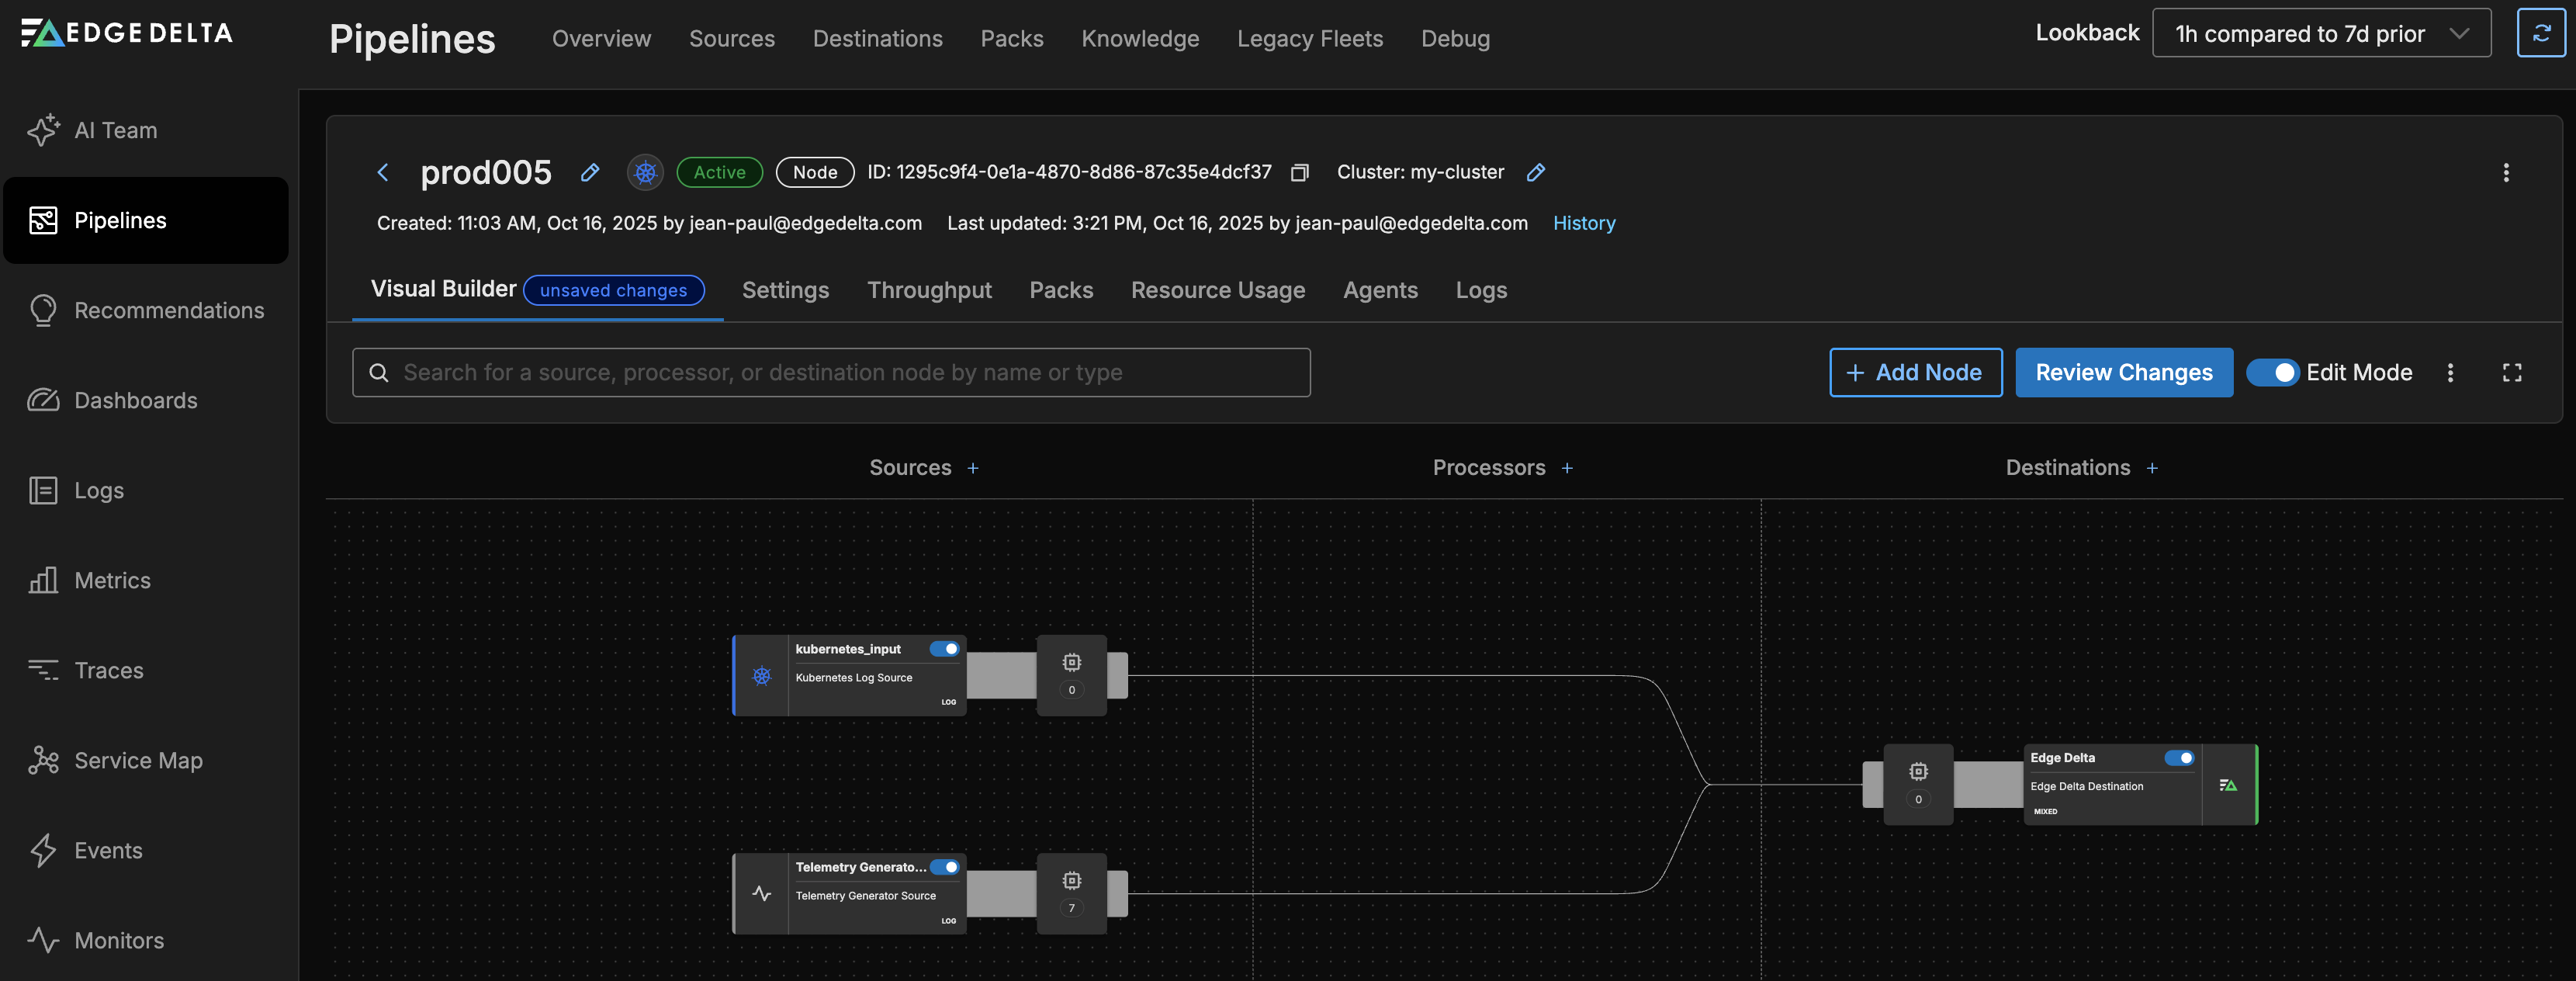Click the Review Changes button

coord(2123,373)
